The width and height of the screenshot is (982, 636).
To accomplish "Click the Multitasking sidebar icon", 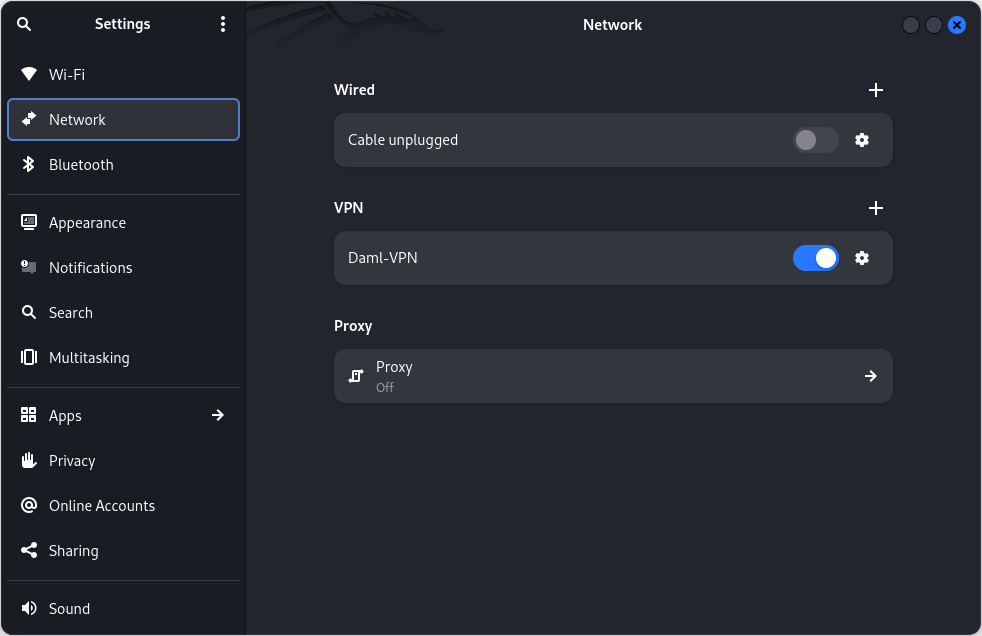I will tap(28, 357).
